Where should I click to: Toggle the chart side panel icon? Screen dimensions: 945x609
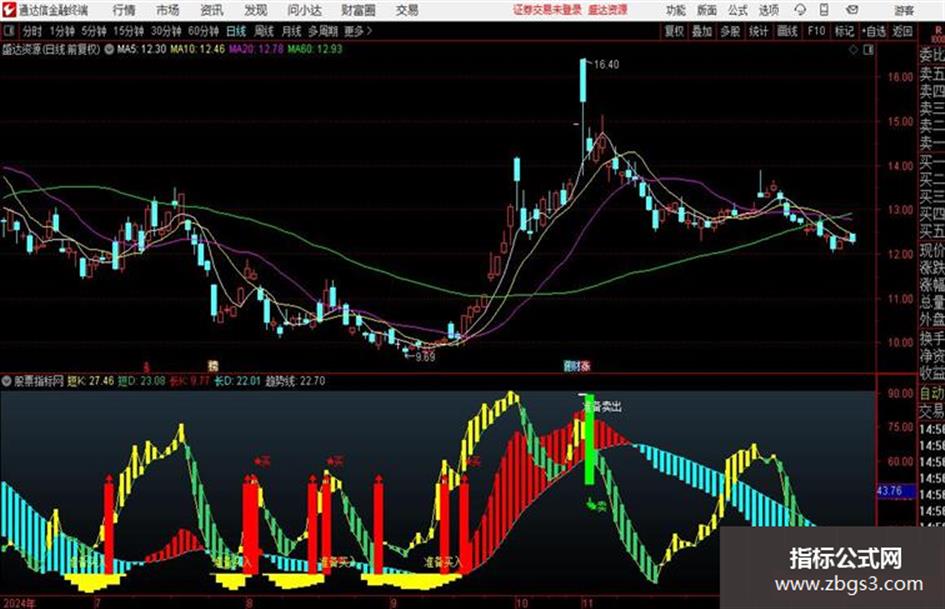point(868,50)
